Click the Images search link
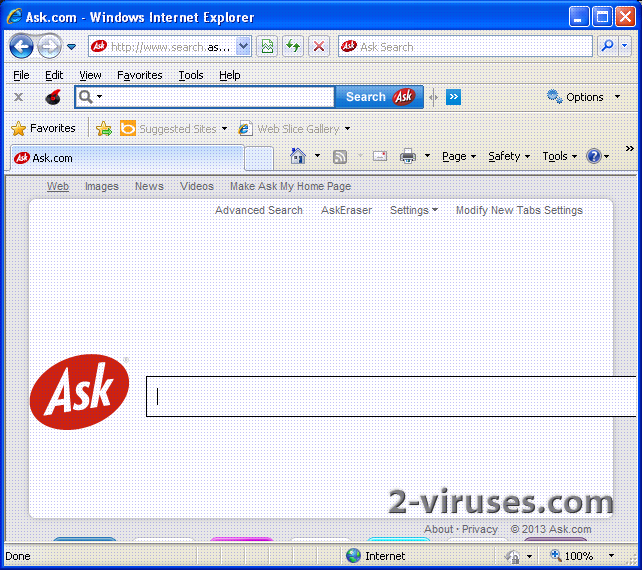The height and width of the screenshot is (570, 642). [x=102, y=186]
